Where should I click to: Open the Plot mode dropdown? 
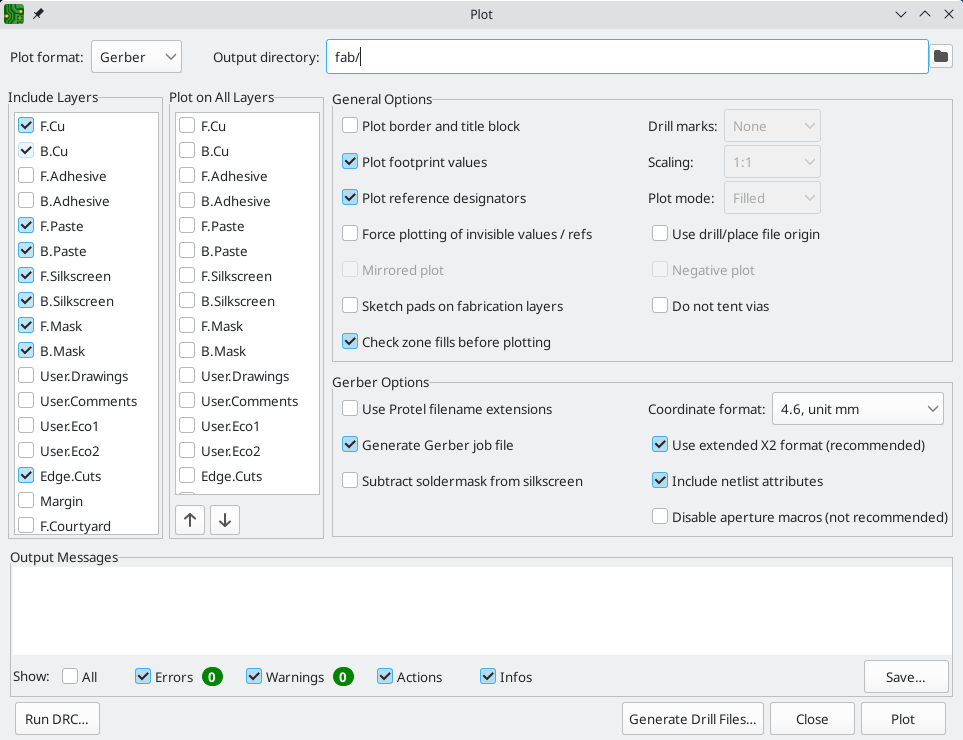[x=772, y=198]
